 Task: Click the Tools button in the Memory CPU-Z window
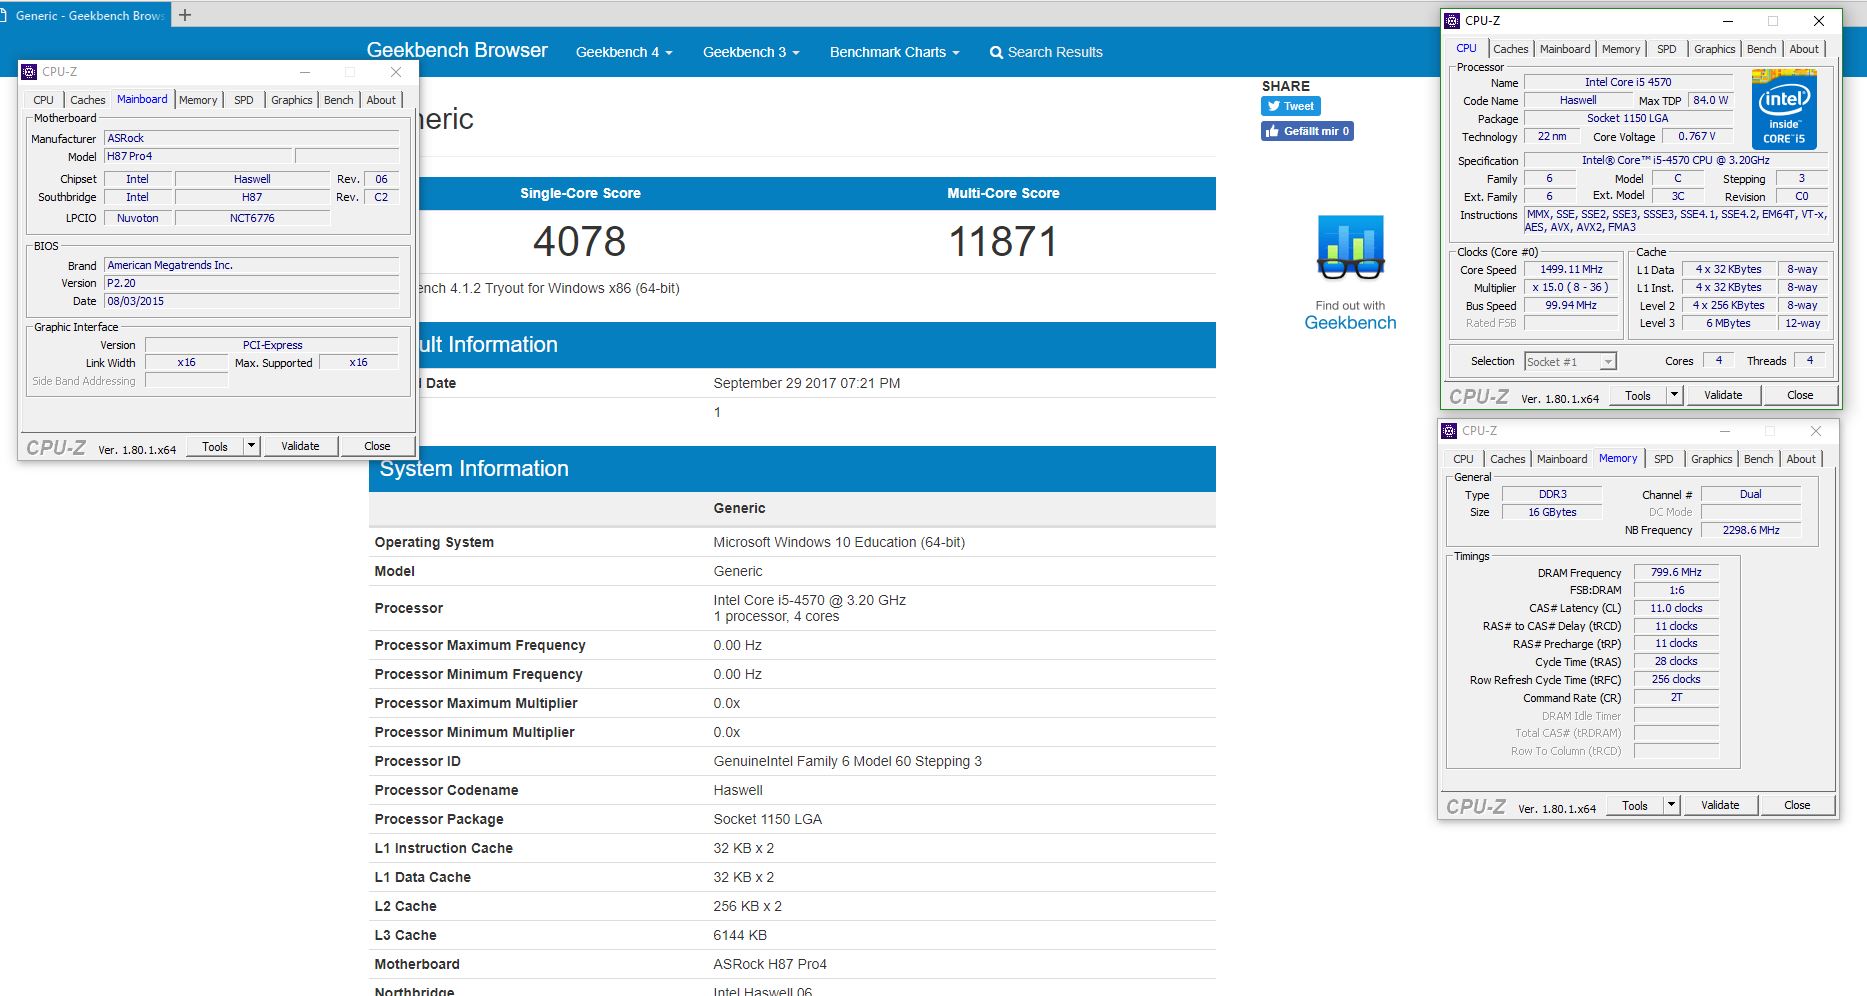1635,805
